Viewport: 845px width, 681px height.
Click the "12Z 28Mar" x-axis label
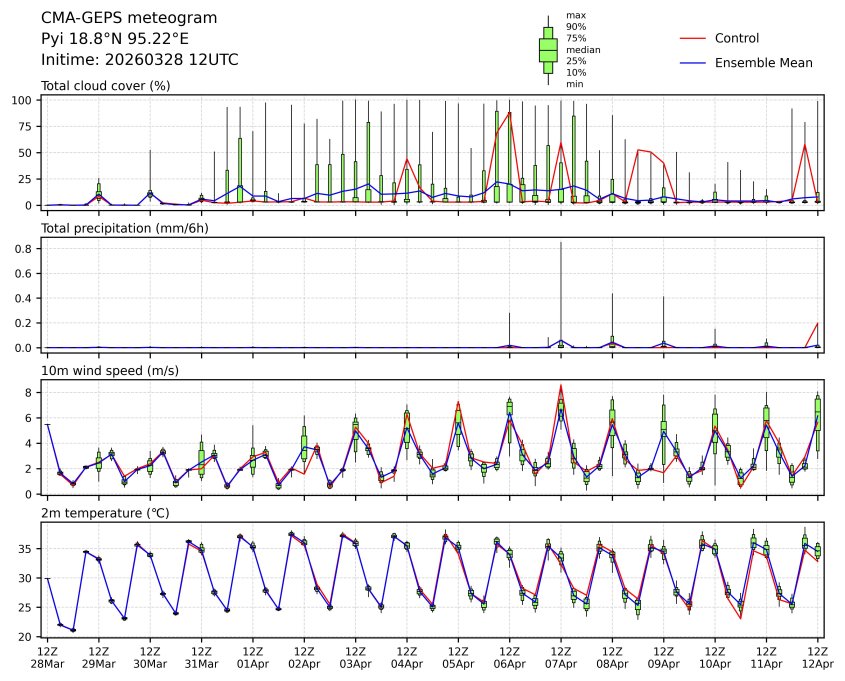(47, 657)
